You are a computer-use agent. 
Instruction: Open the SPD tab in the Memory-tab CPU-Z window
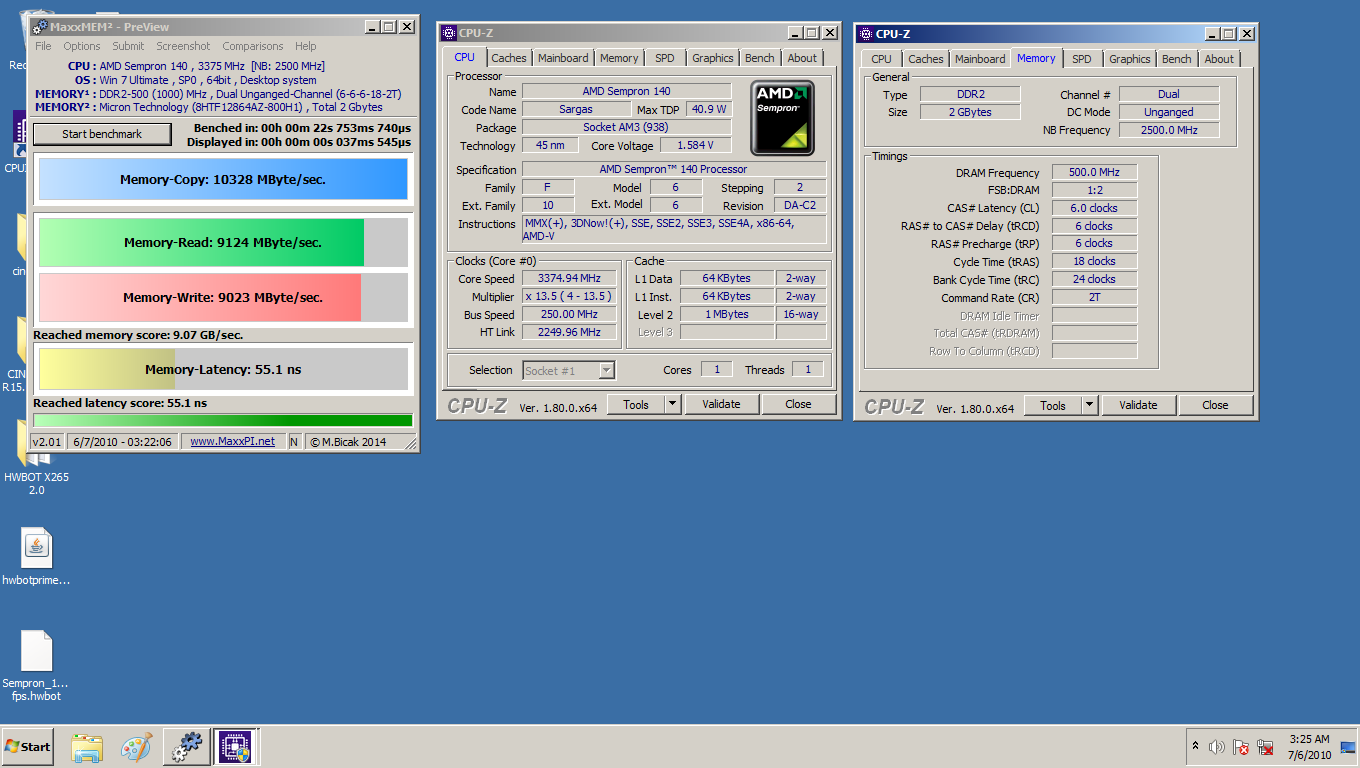tap(1081, 59)
